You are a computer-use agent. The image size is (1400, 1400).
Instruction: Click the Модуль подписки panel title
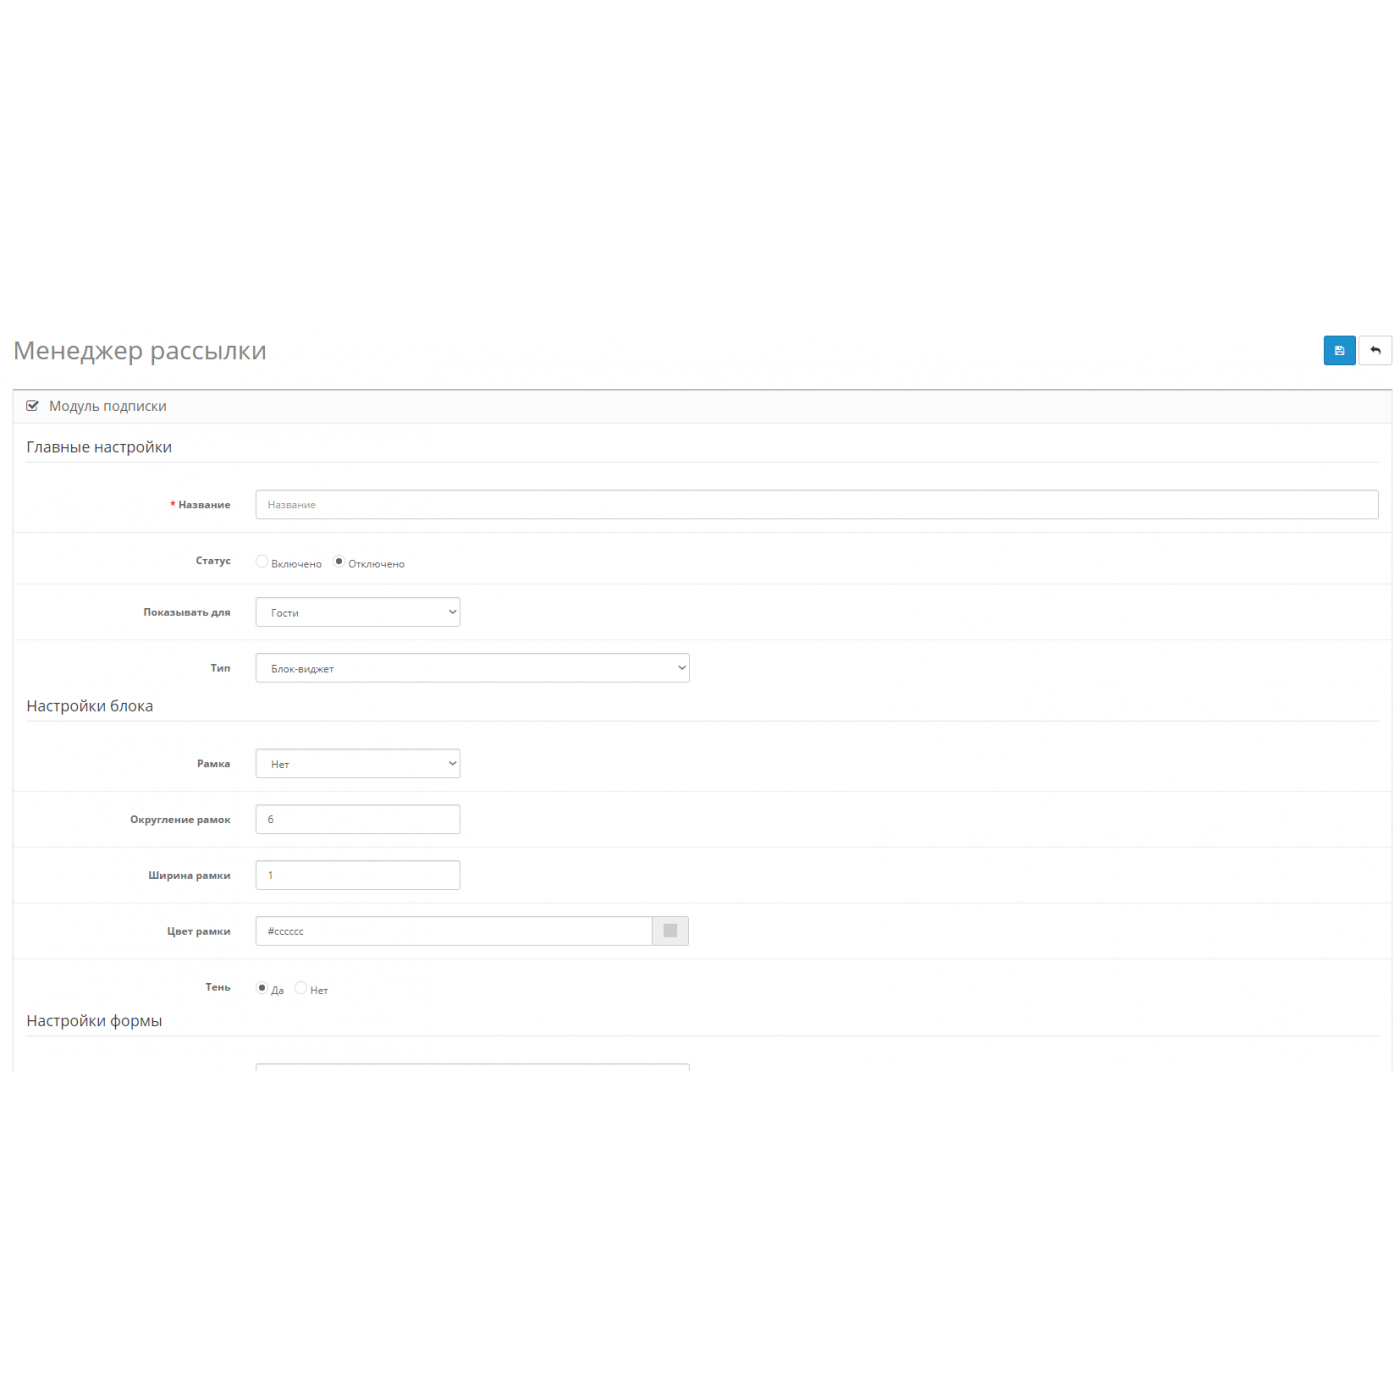[x=108, y=406]
